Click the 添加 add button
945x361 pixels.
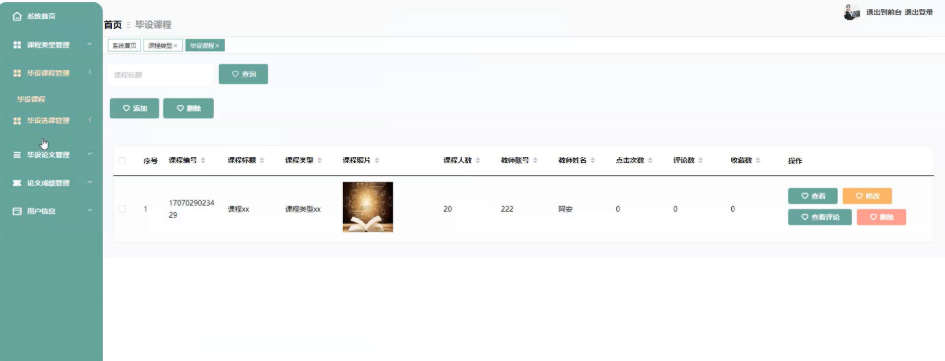click(134, 108)
